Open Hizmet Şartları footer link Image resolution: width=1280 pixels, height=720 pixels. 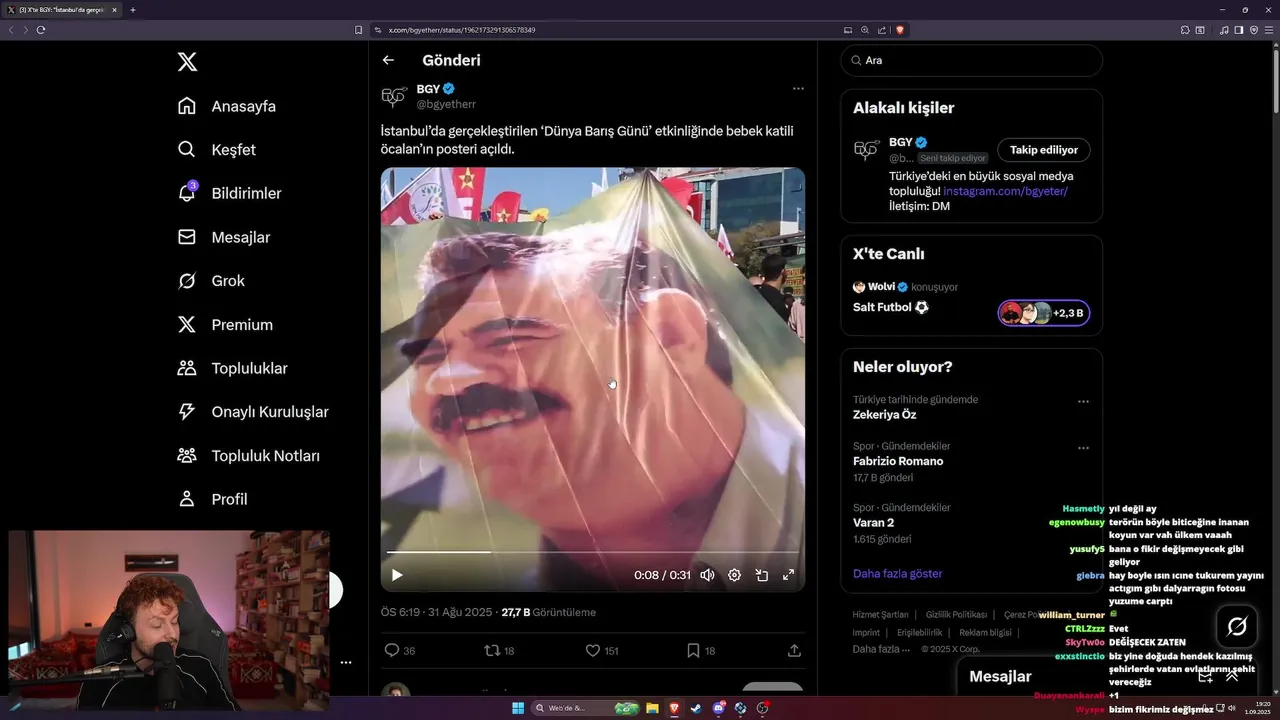click(880, 615)
